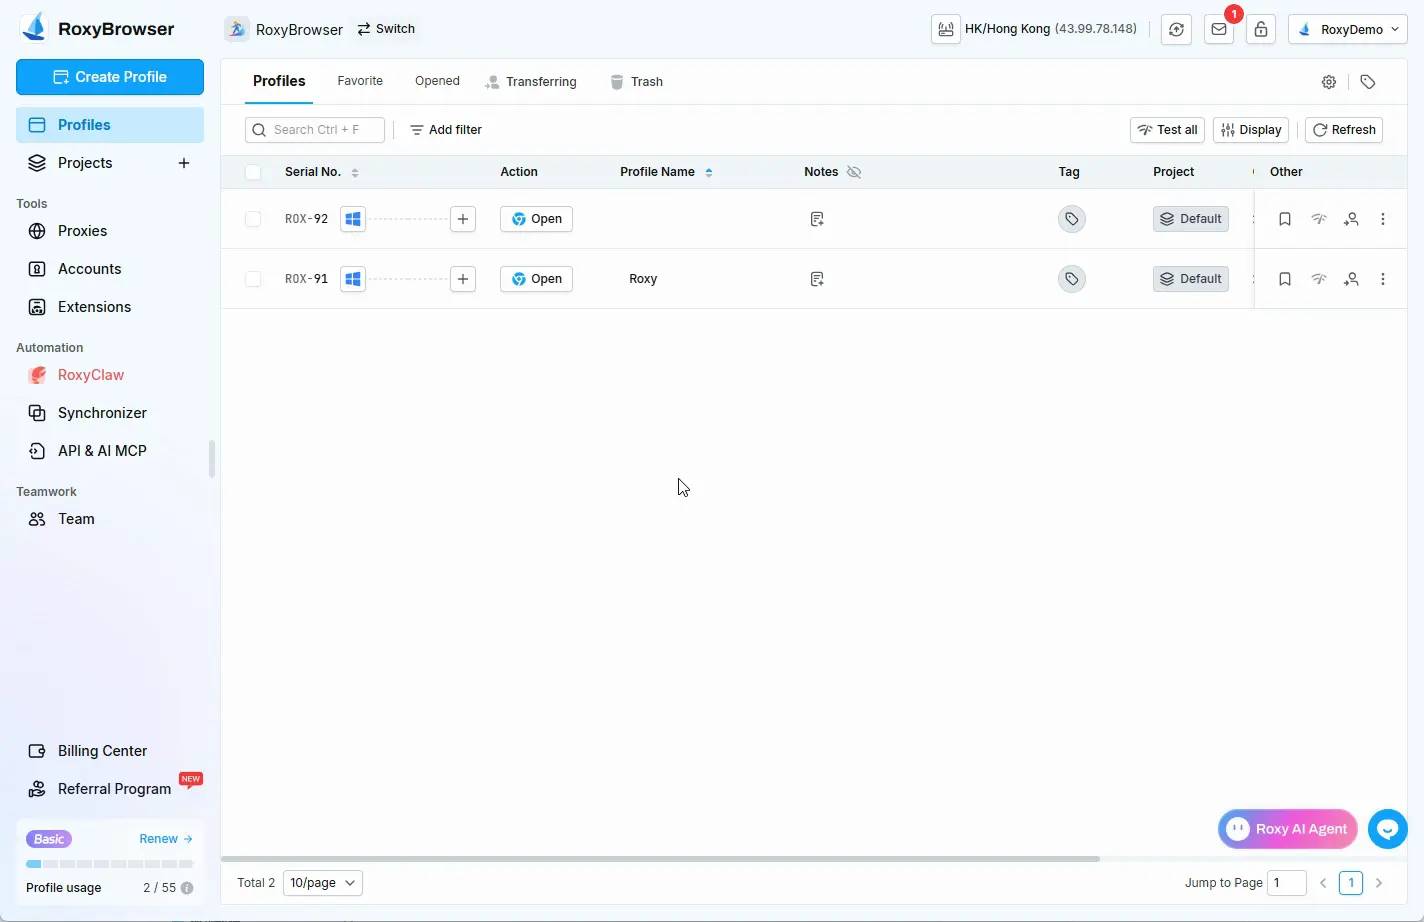Add a new project with plus icon
1424x922 pixels.
[184, 163]
